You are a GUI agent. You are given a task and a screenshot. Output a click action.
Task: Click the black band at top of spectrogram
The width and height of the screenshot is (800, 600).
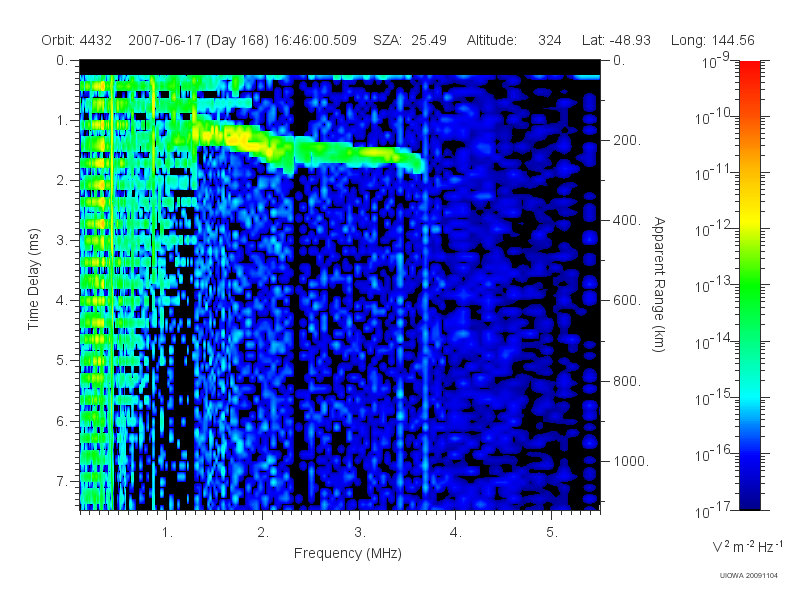[340, 68]
